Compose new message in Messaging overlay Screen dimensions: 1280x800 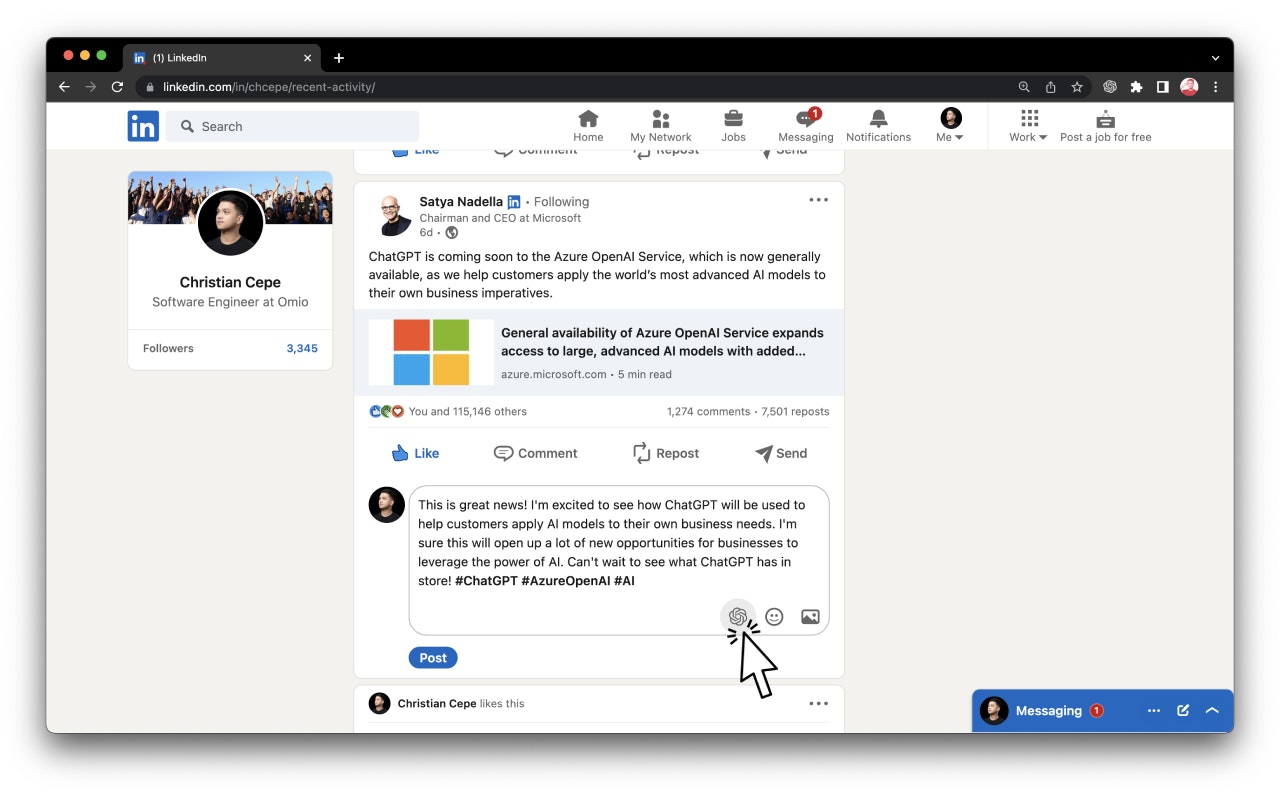[1183, 710]
